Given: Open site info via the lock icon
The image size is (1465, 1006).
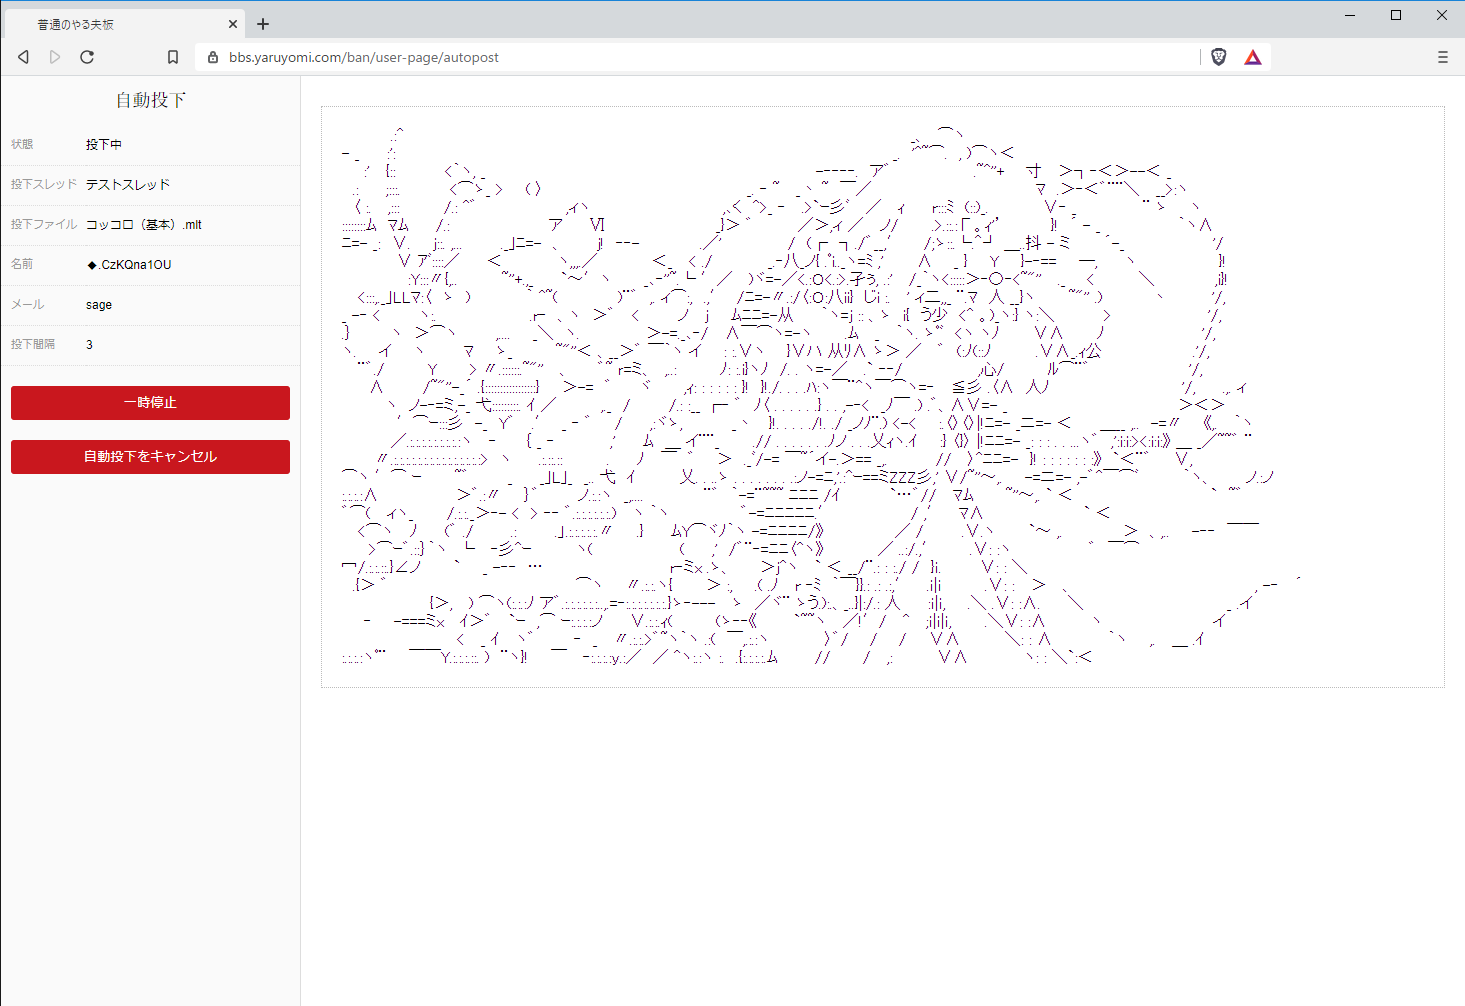Looking at the screenshot, I should point(212,57).
